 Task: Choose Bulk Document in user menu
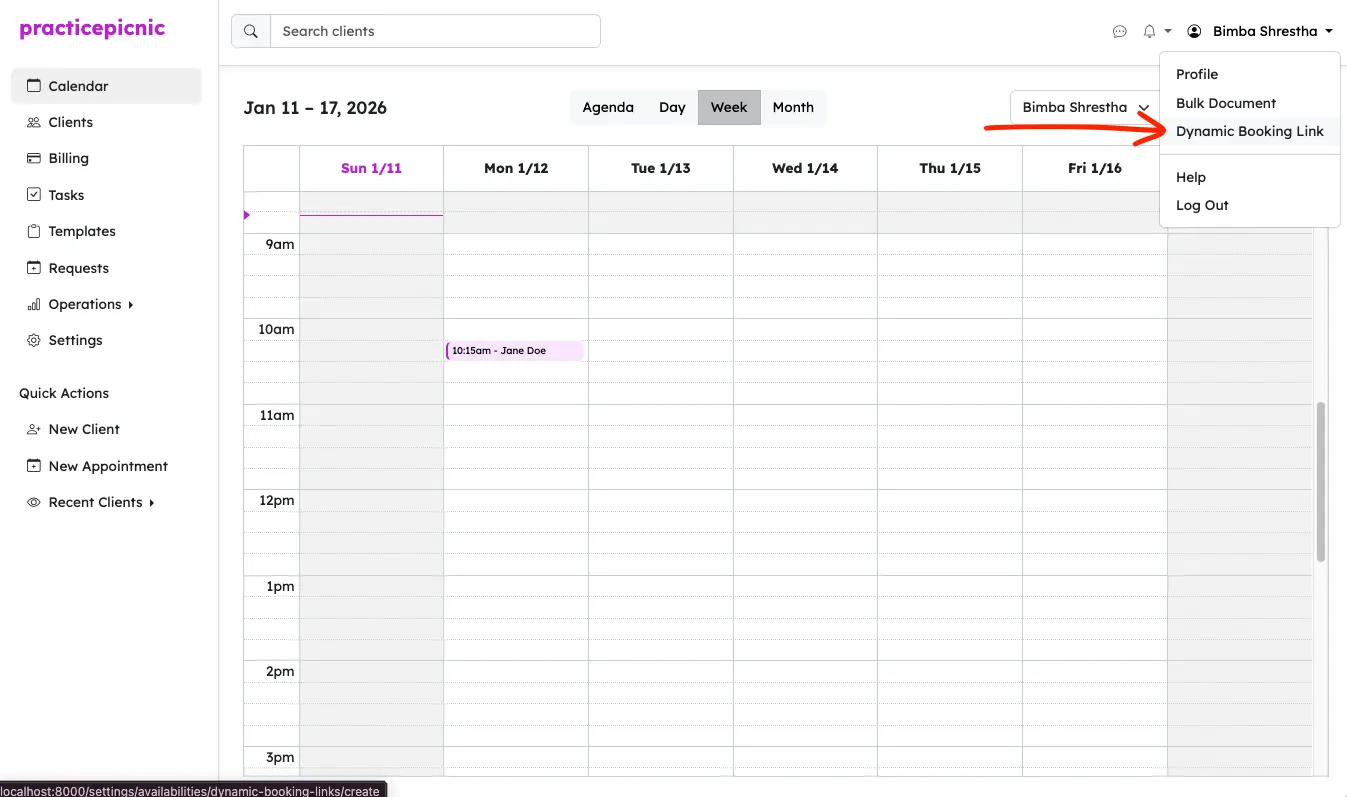click(1225, 104)
